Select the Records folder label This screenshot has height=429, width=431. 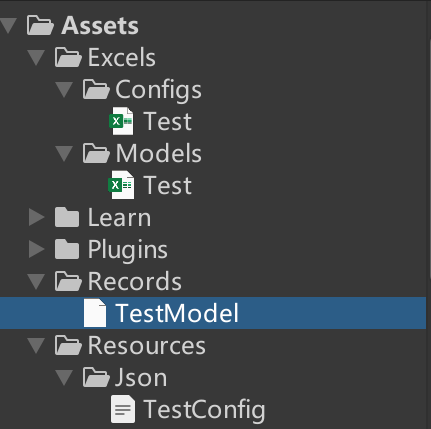pyautogui.click(x=135, y=281)
